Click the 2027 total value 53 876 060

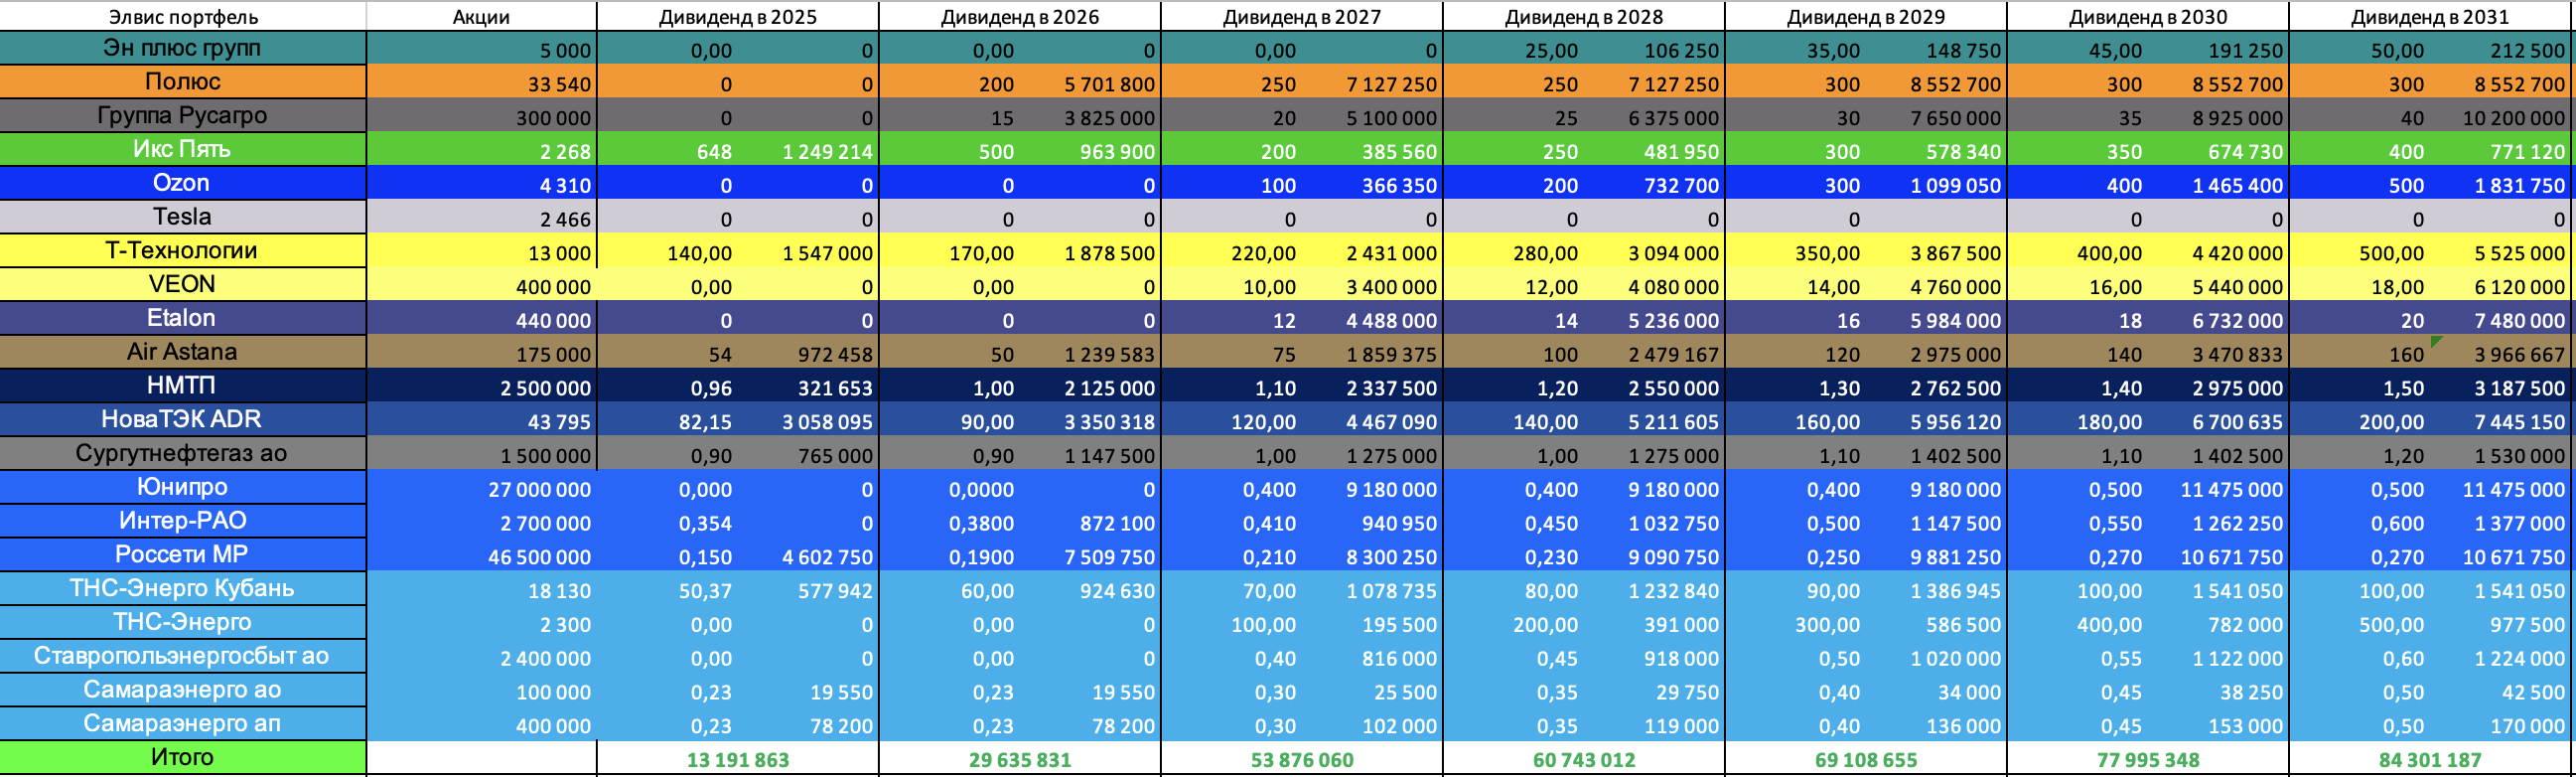1301,760
